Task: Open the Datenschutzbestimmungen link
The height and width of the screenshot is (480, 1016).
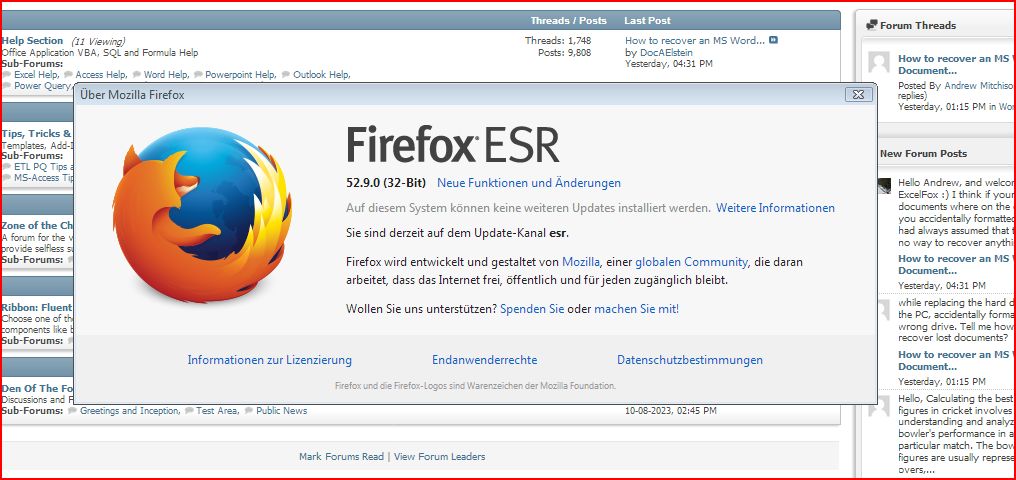Action: [x=690, y=360]
